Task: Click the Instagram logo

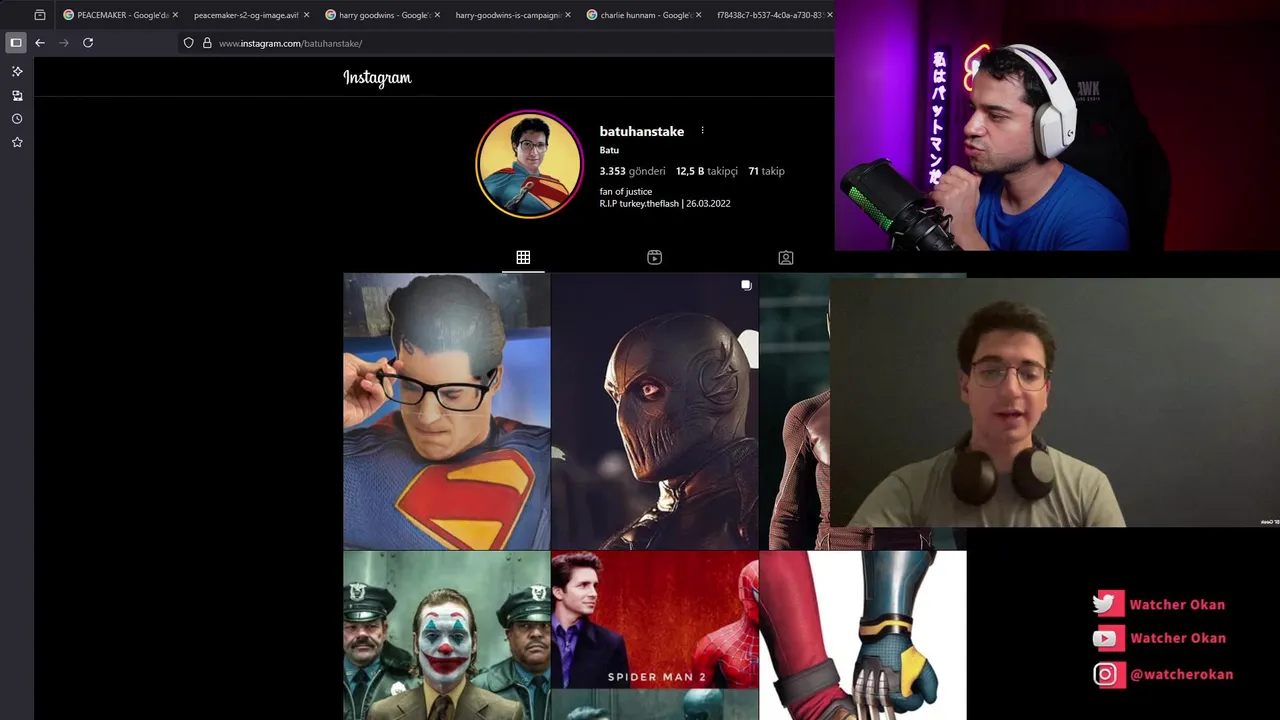Action: [x=377, y=78]
